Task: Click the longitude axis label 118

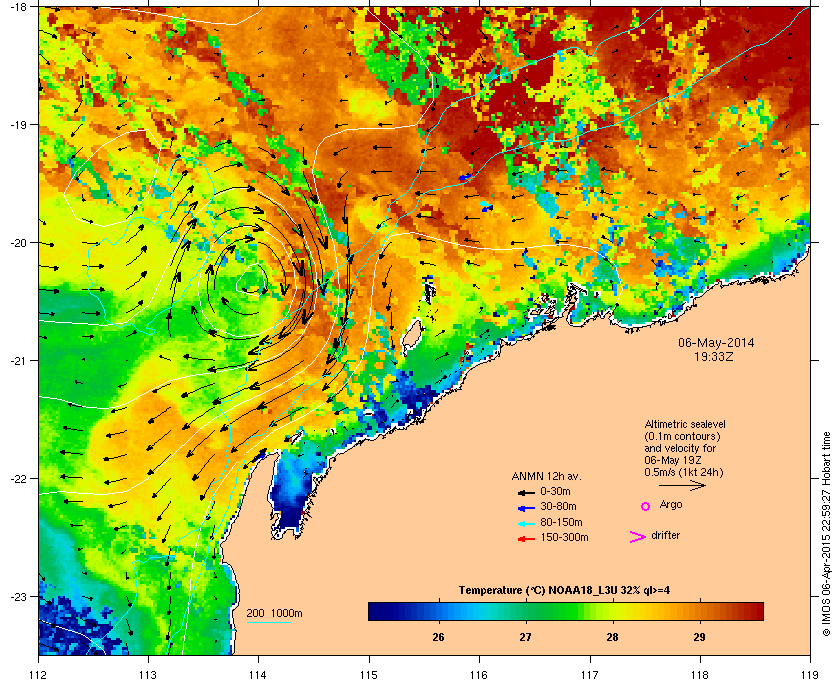Action: 700,675
